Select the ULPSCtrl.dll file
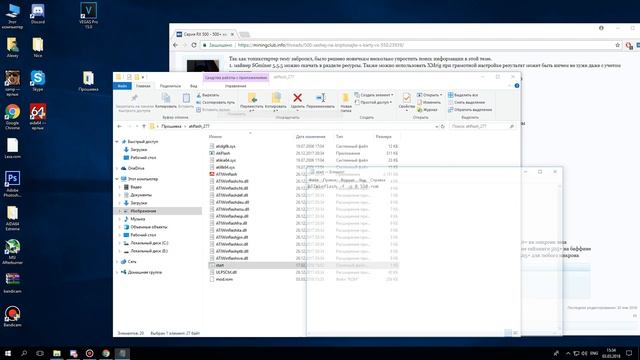 (x=223, y=272)
